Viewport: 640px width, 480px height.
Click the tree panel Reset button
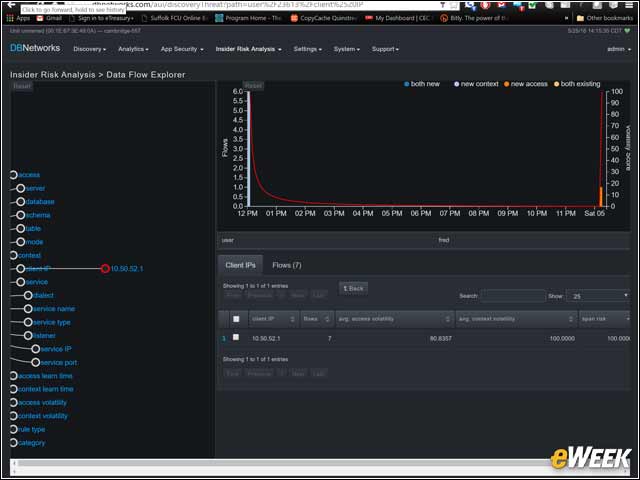pyautogui.click(x=22, y=86)
